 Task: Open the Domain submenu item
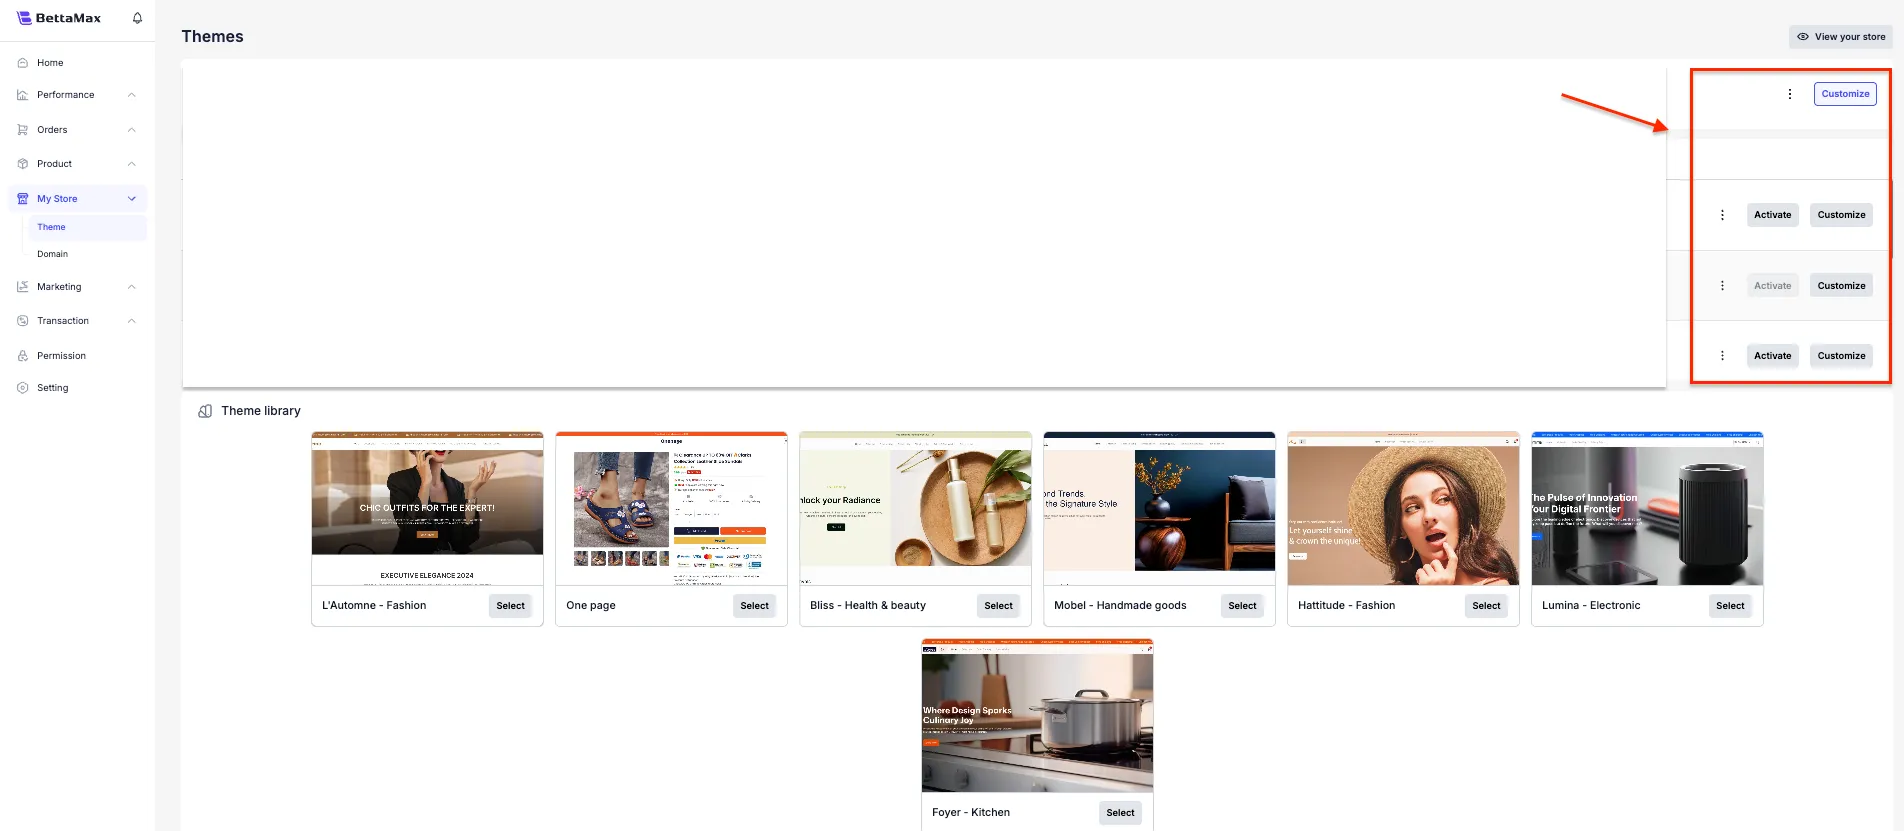pyautogui.click(x=53, y=254)
